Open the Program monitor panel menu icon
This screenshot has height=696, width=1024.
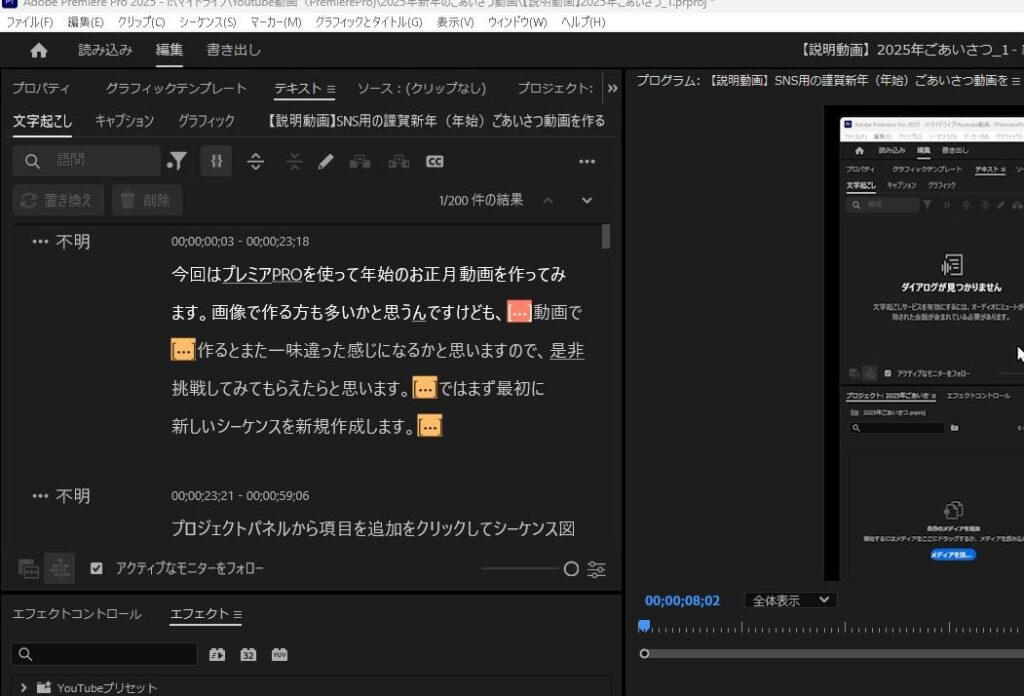1016,81
